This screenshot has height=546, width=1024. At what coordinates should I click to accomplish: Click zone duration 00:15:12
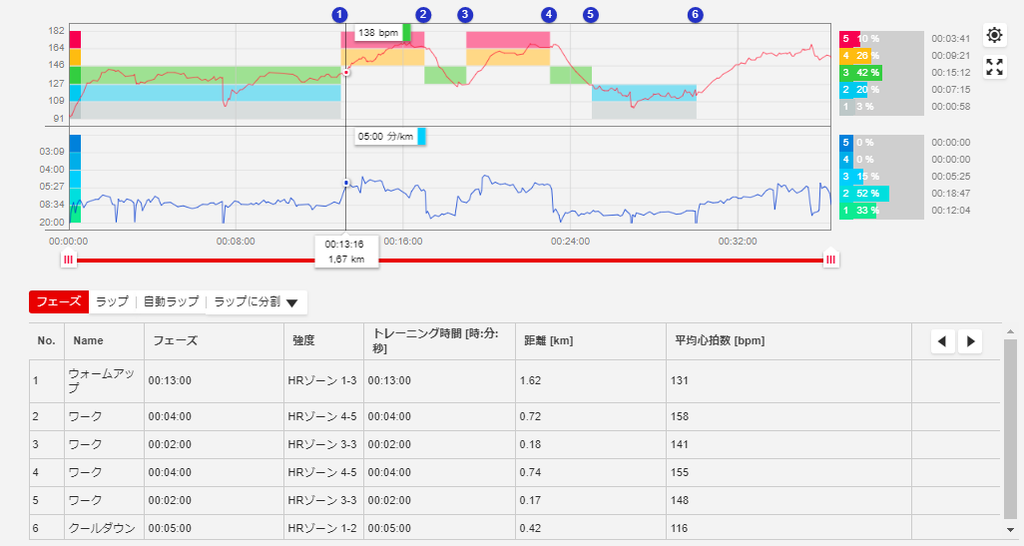pyautogui.click(x=950, y=73)
